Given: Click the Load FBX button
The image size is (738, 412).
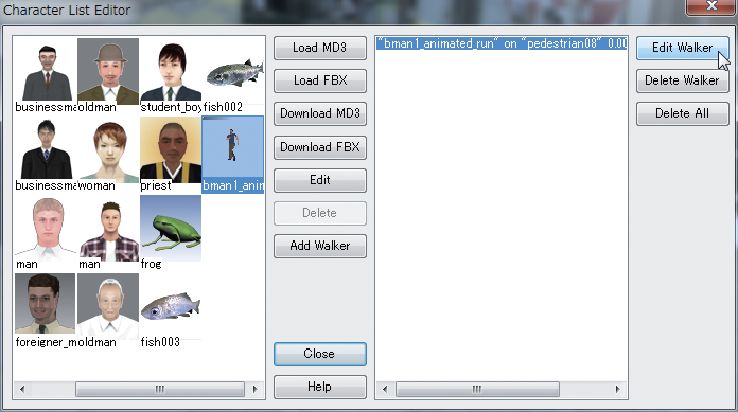Looking at the screenshot, I should tap(320, 81).
